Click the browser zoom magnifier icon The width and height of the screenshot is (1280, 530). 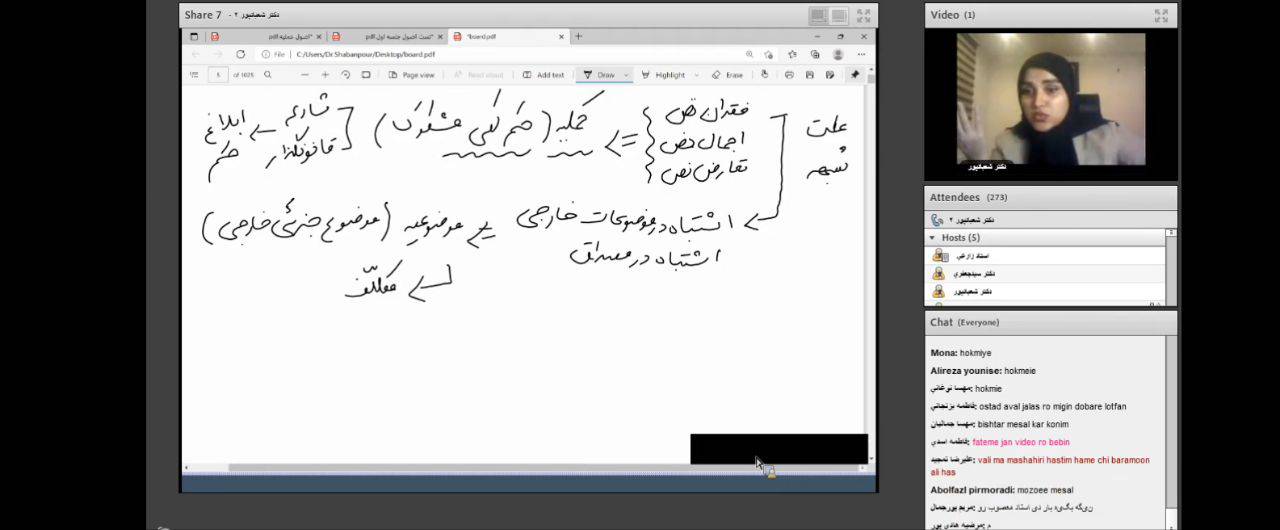(749, 54)
